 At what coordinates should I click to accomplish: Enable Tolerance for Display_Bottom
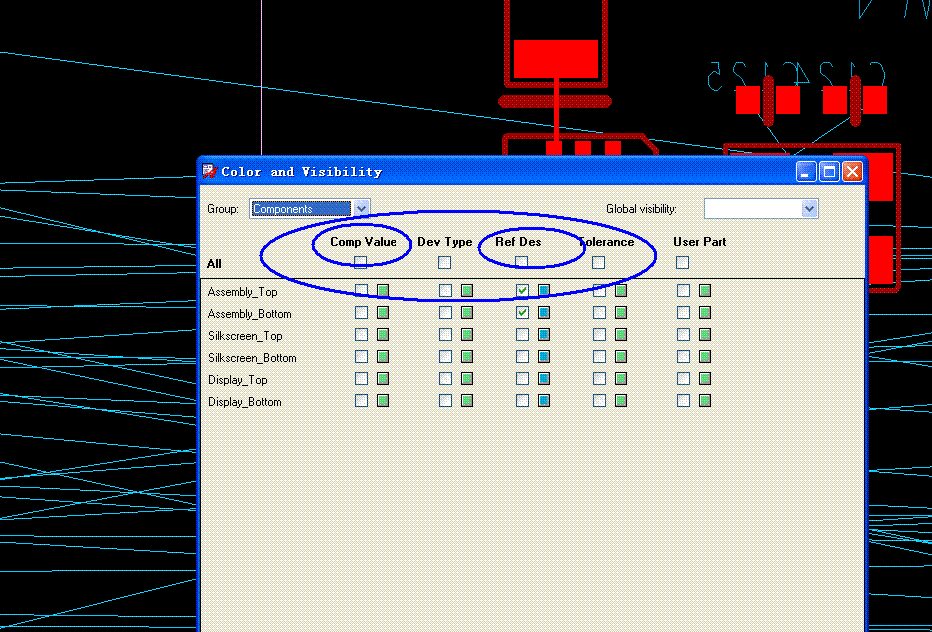[x=599, y=401]
